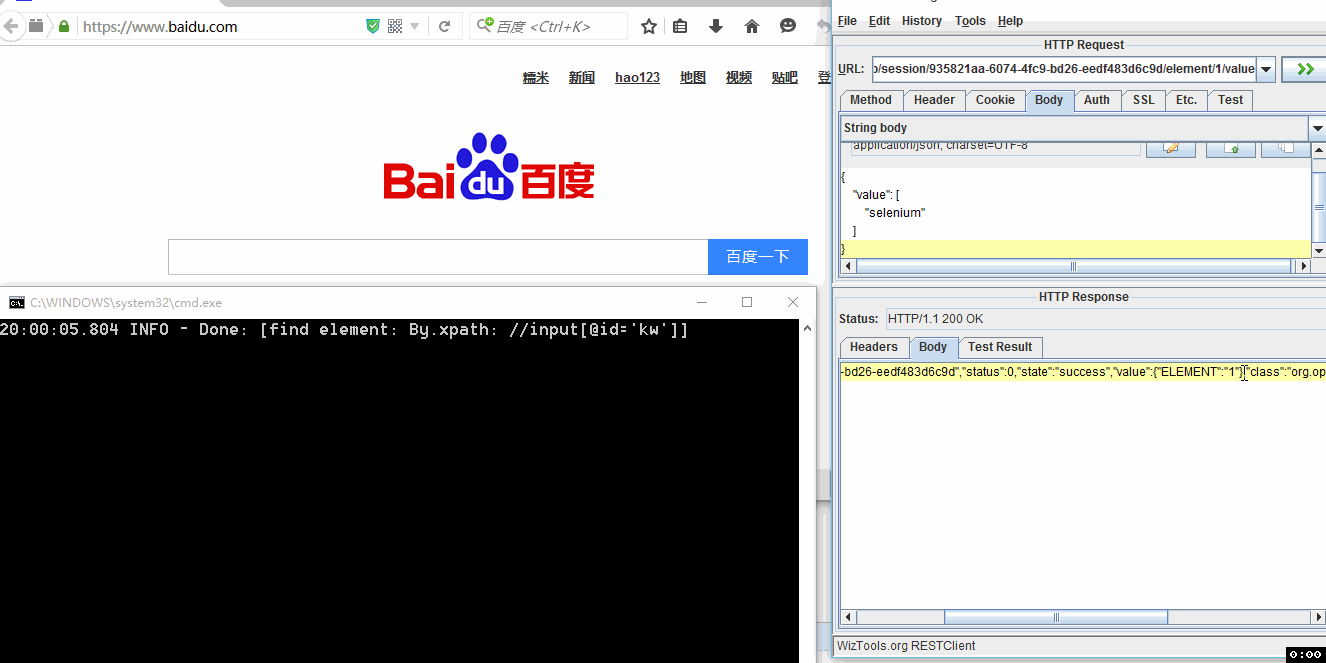The image size is (1326, 663).
Task: Click the edit content-type pencil icon
Action: pos(1171,148)
